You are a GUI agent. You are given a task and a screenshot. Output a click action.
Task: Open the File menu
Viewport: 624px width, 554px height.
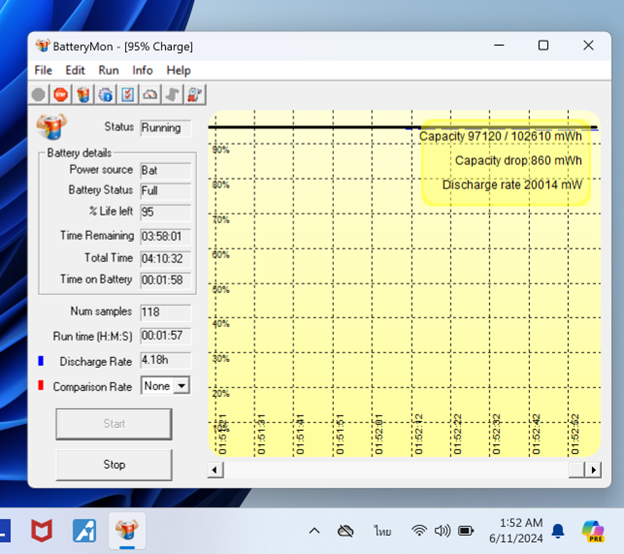[x=43, y=70]
